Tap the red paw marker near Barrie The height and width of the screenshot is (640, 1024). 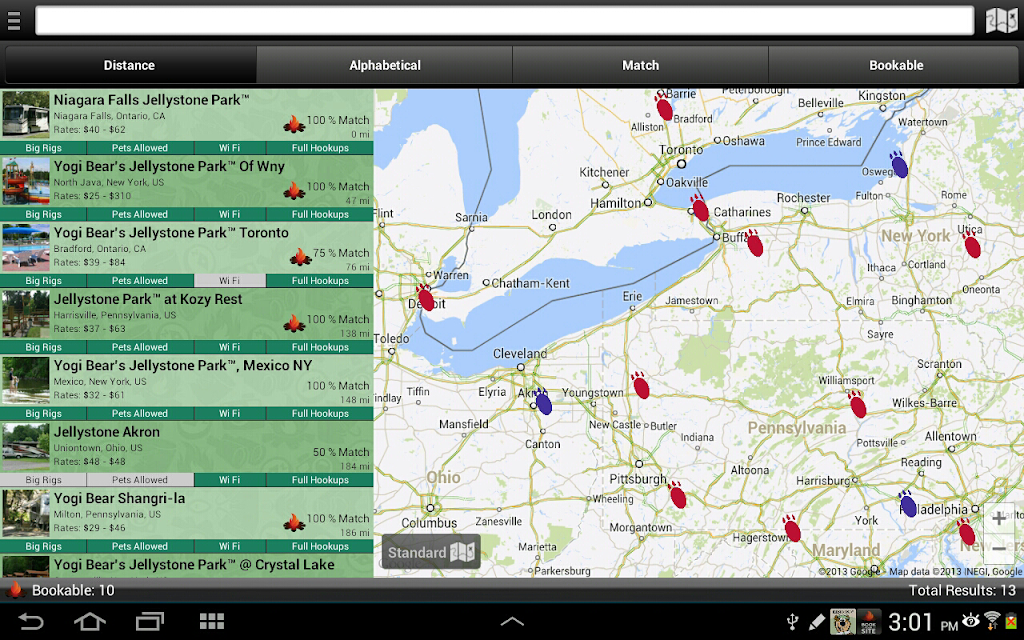click(x=664, y=107)
